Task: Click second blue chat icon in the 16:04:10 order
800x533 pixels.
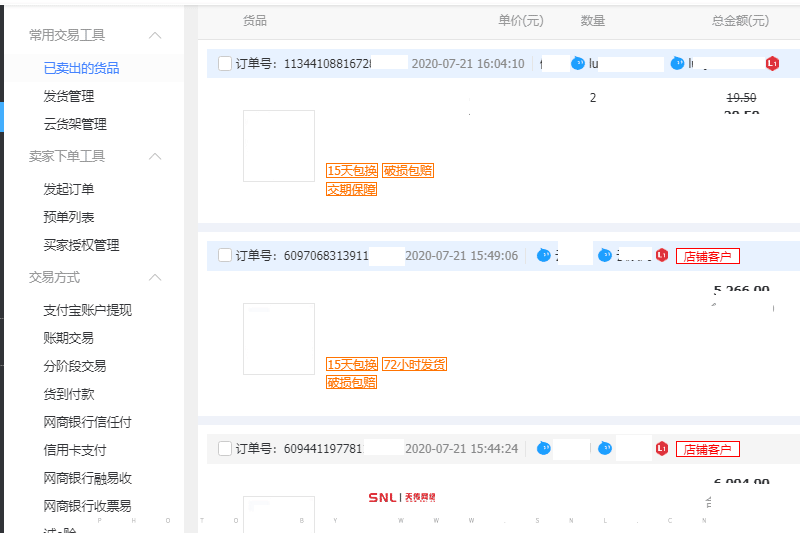Action: [679, 63]
